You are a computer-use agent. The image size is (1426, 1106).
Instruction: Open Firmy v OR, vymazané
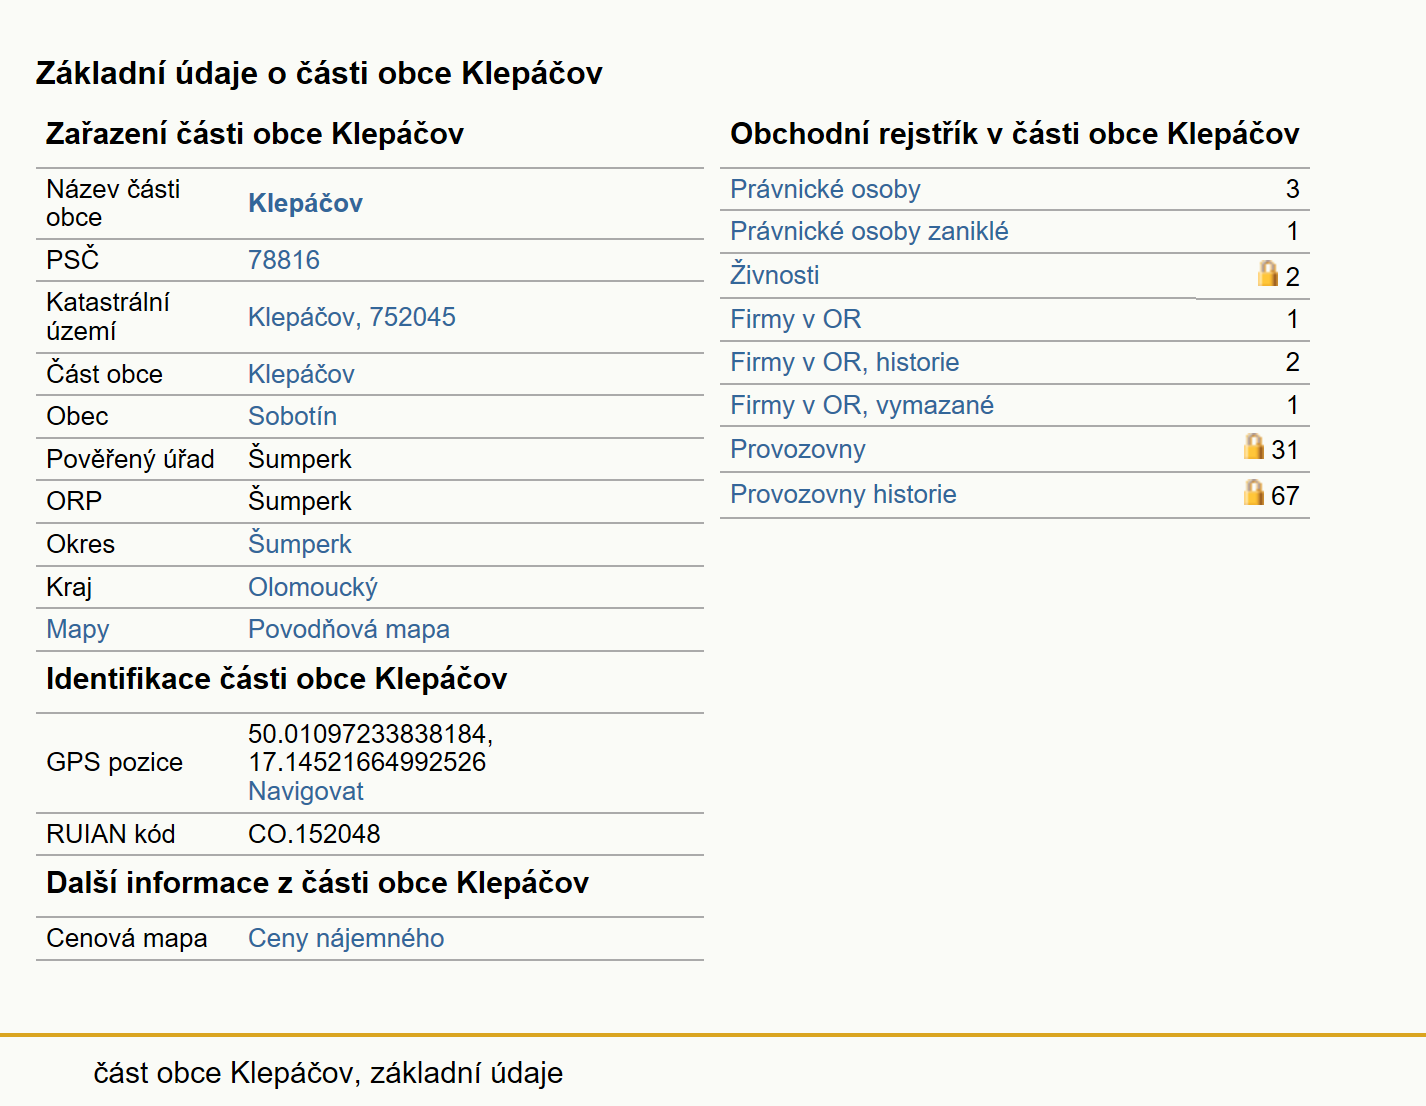point(861,405)
